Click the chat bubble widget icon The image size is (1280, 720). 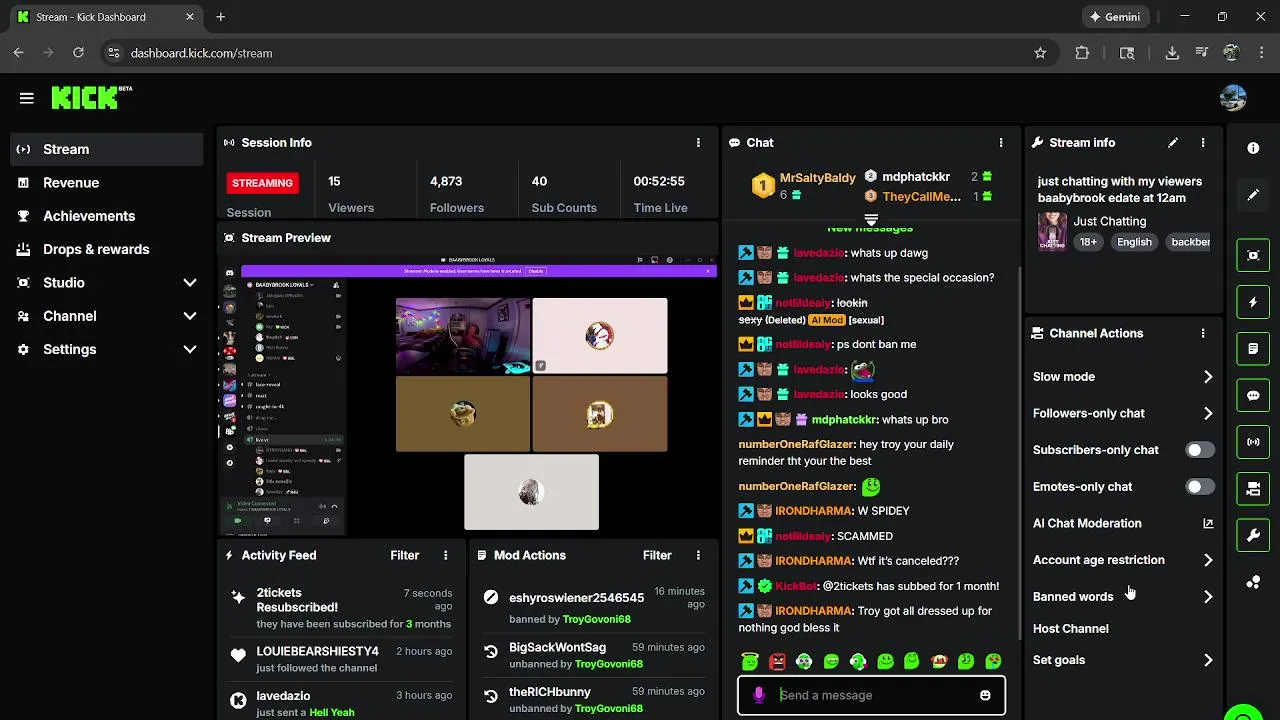pyautogui.click(x=1253, y=395)
